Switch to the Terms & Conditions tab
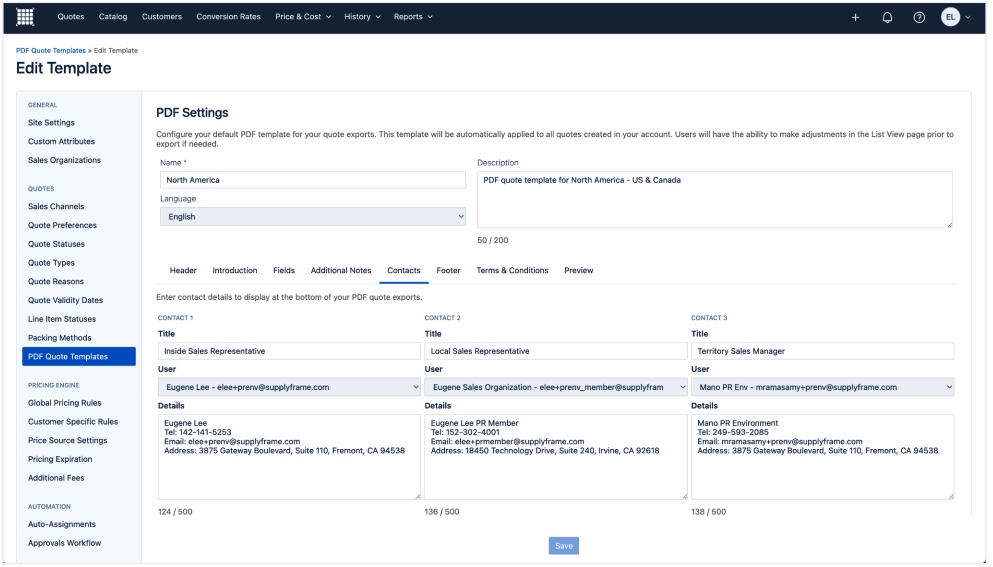Screen dimensions: 993x567 pyautogui.click(x=512, y=270)
